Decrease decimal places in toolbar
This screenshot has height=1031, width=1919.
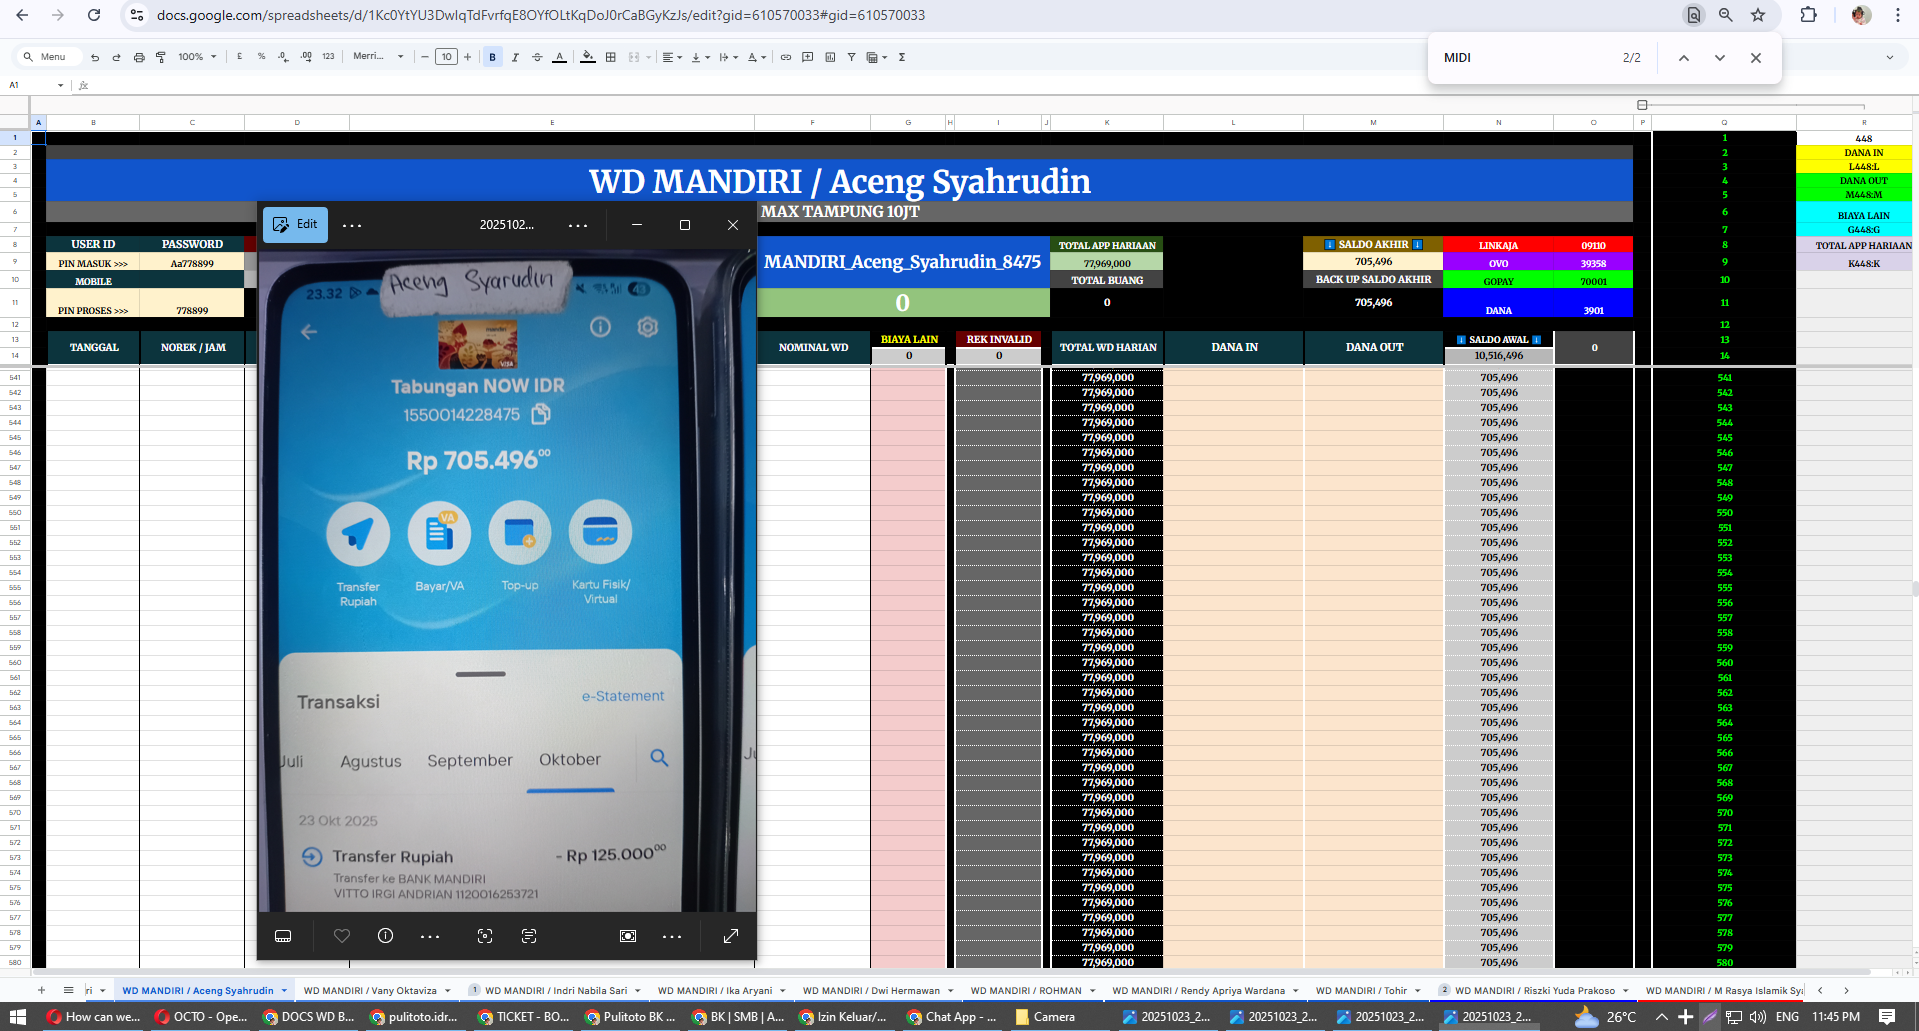pos(283,57)
